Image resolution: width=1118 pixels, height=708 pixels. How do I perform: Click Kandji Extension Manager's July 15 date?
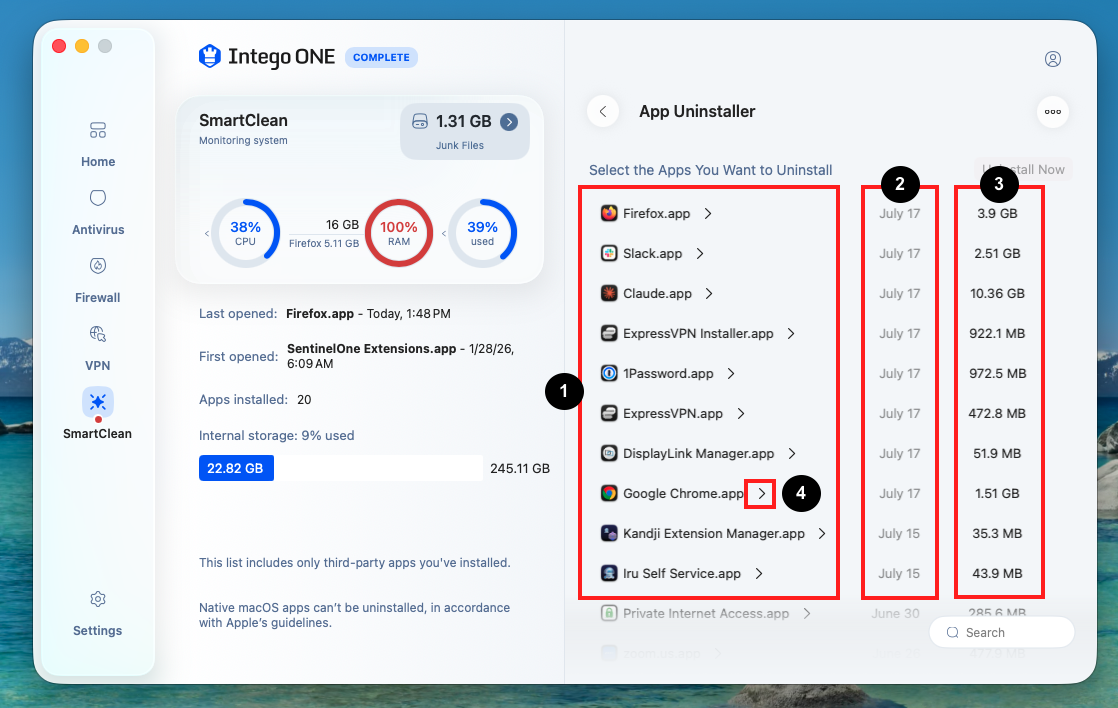click(899, 533)
